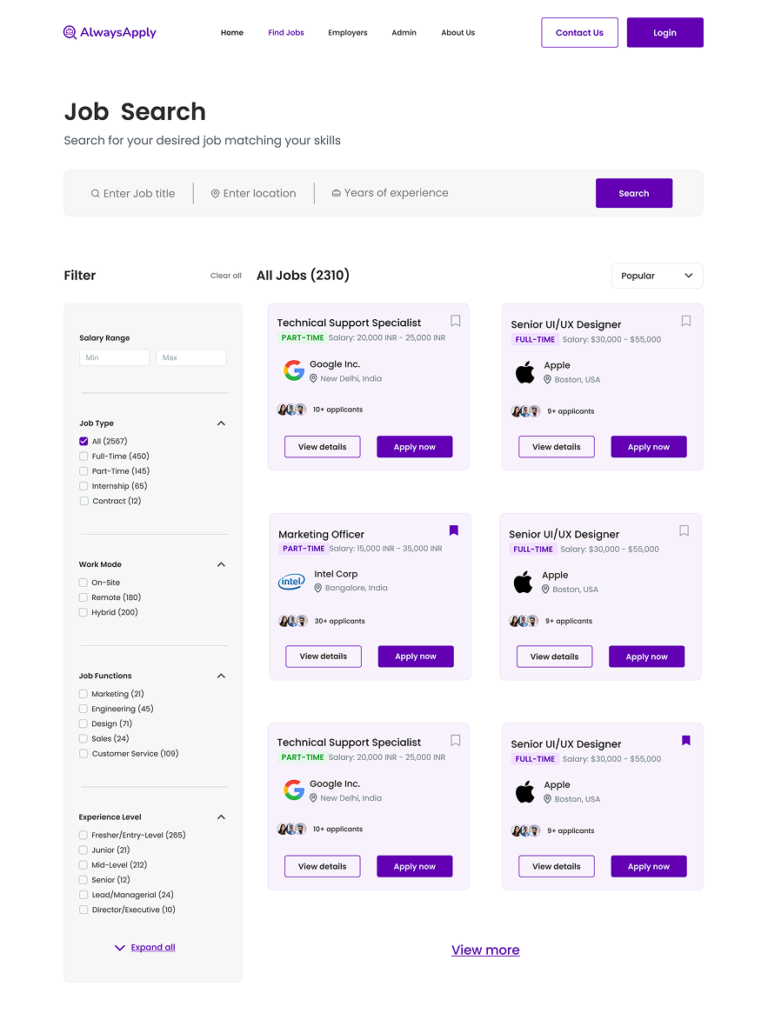Click the briefcase icon beside Years of experience
This screenshot has height=1020, width=768.
click(x=336, y=193)
